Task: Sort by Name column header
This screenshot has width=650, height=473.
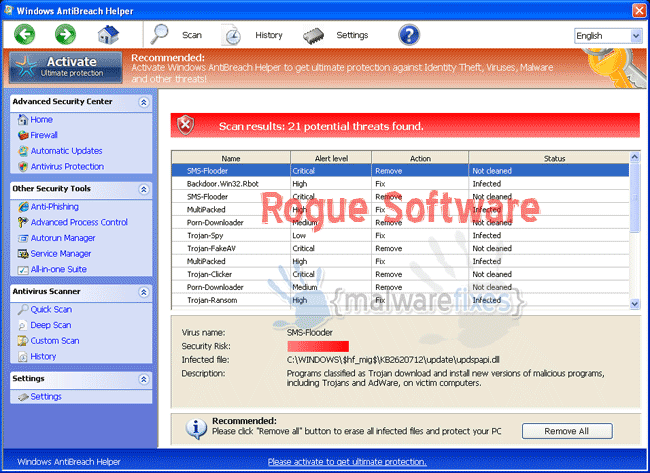Action: [231, 158]
